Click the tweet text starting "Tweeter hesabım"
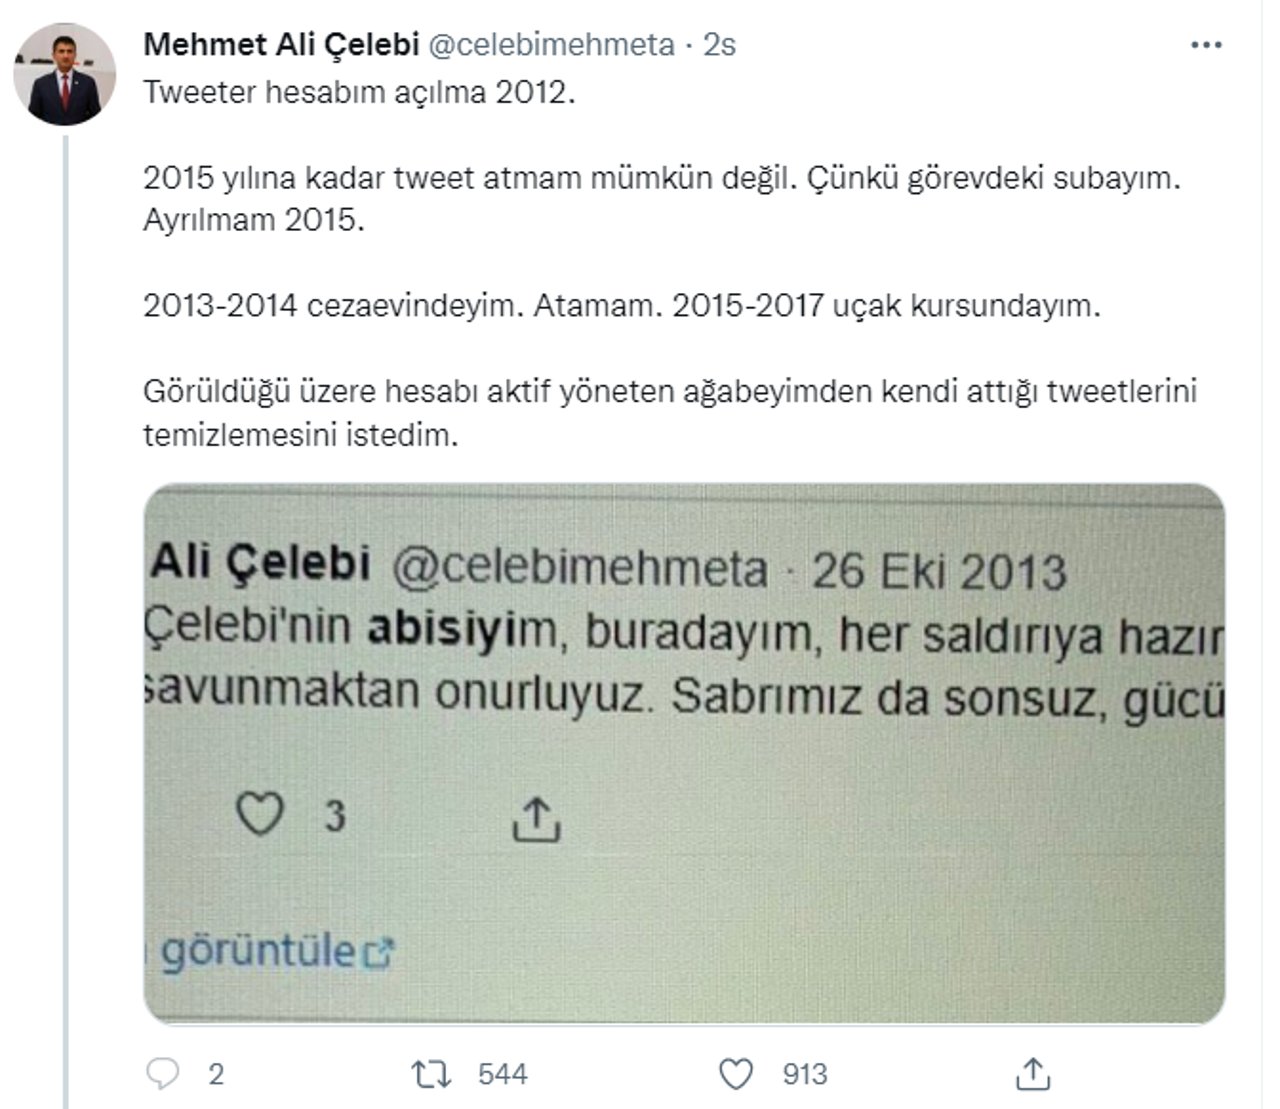The height and width of the screenshot is (1109, 1280). [360, 92]
